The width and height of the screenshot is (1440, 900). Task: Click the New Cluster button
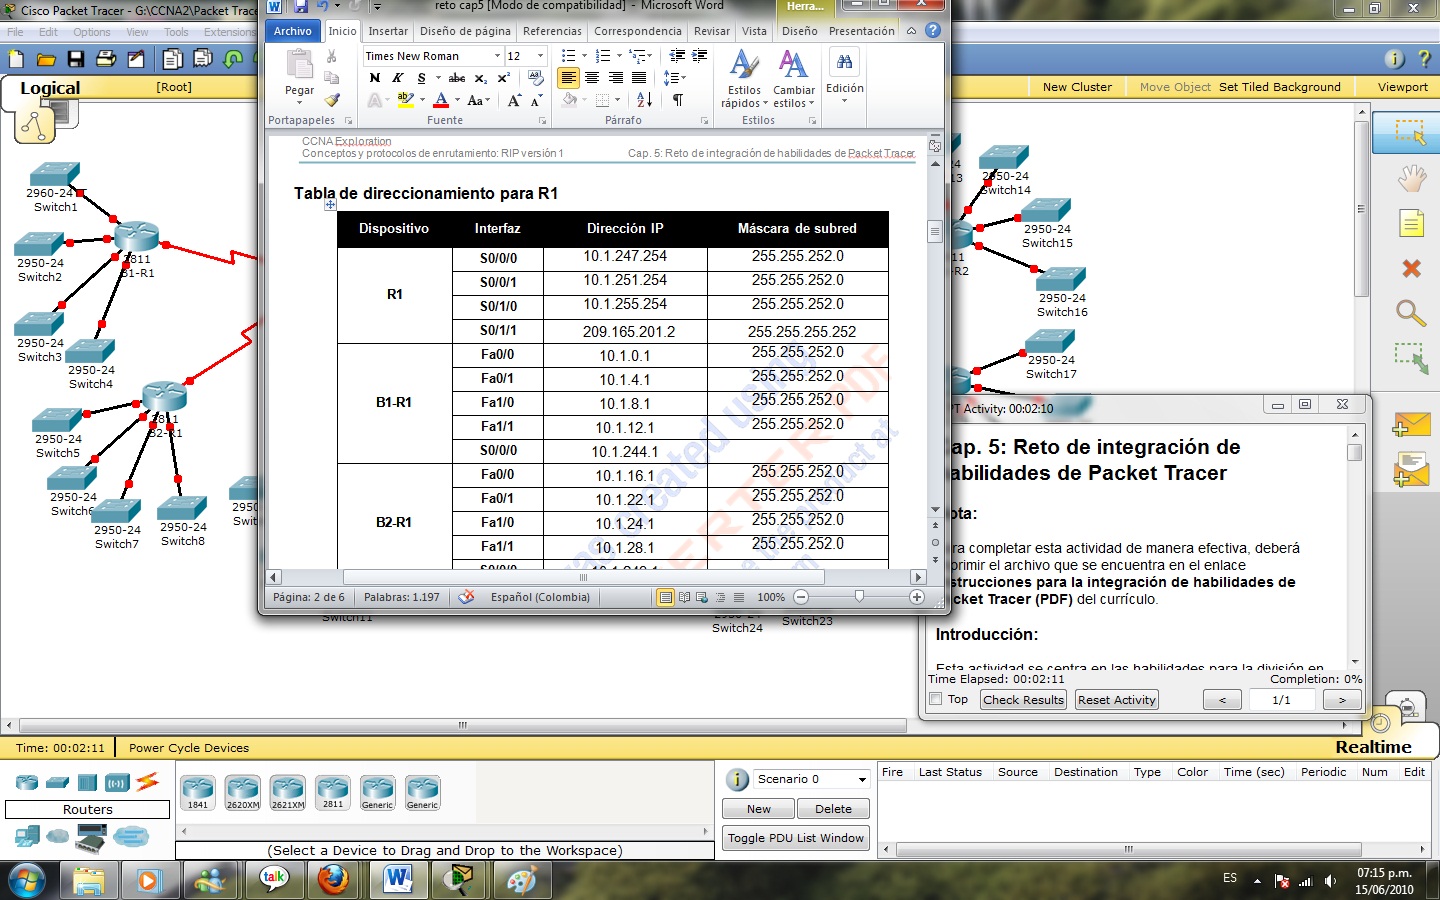(x=1077, y=87)
